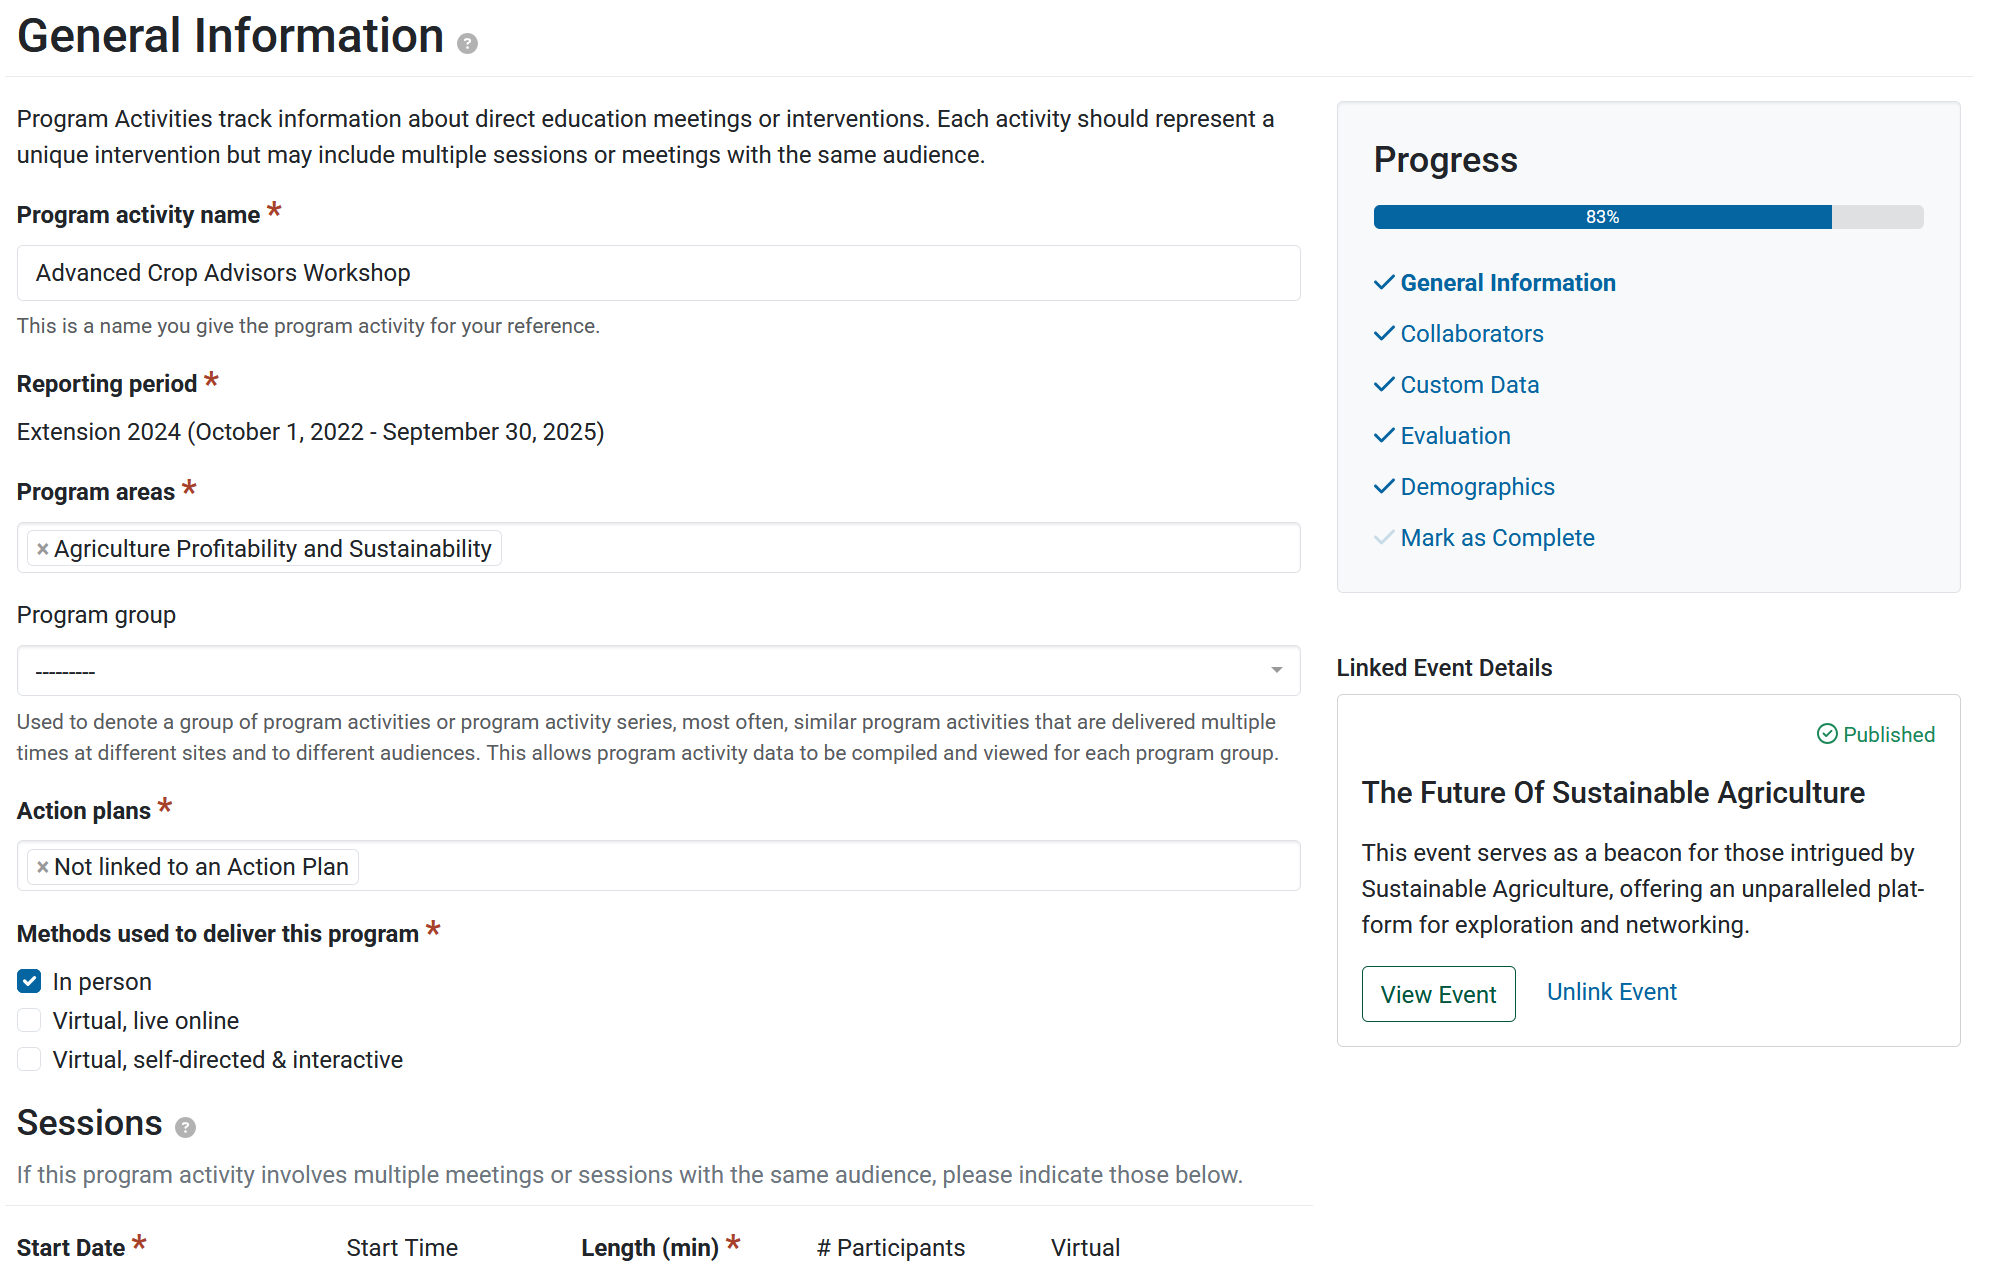Click into Program activity name field
Image resolution: width=1998 pixels, height=1266 pixels.
point(658,273)
